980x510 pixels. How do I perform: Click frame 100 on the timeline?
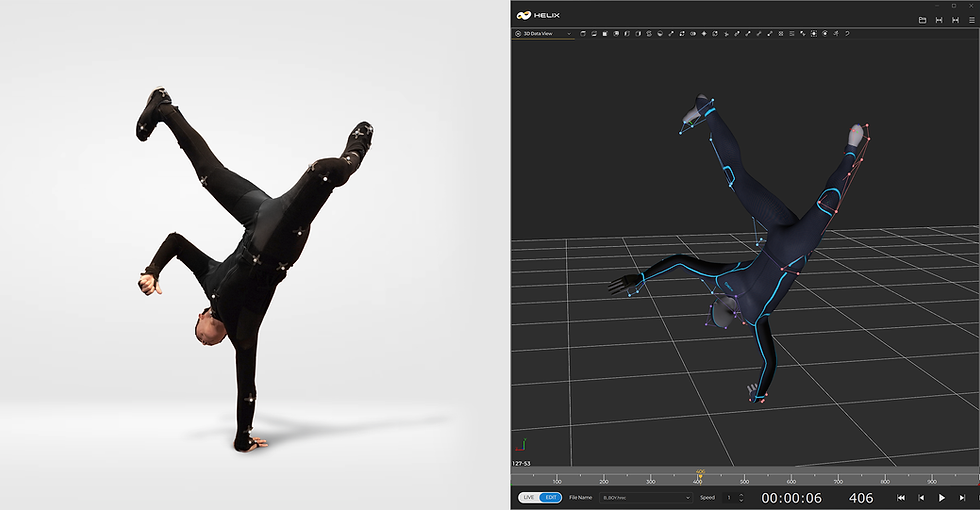[557, 481]
